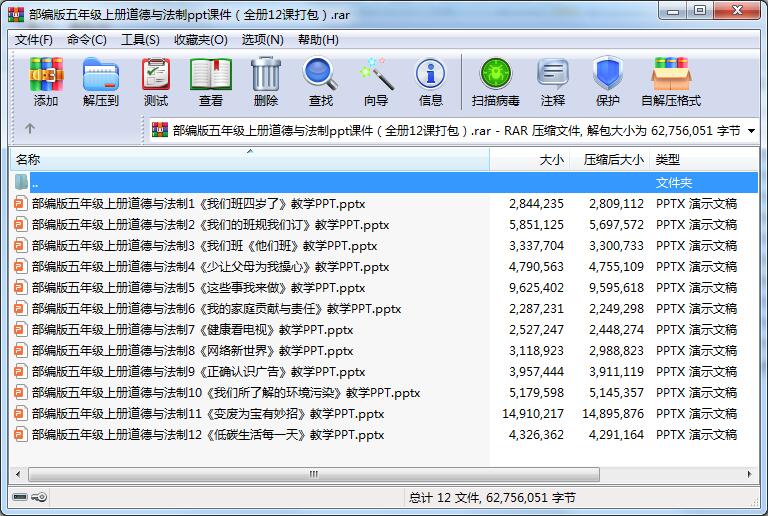The image size is (768, 516).
Task: Click the parent folder icon in the '..' row
Action: [x=21, y=182]
